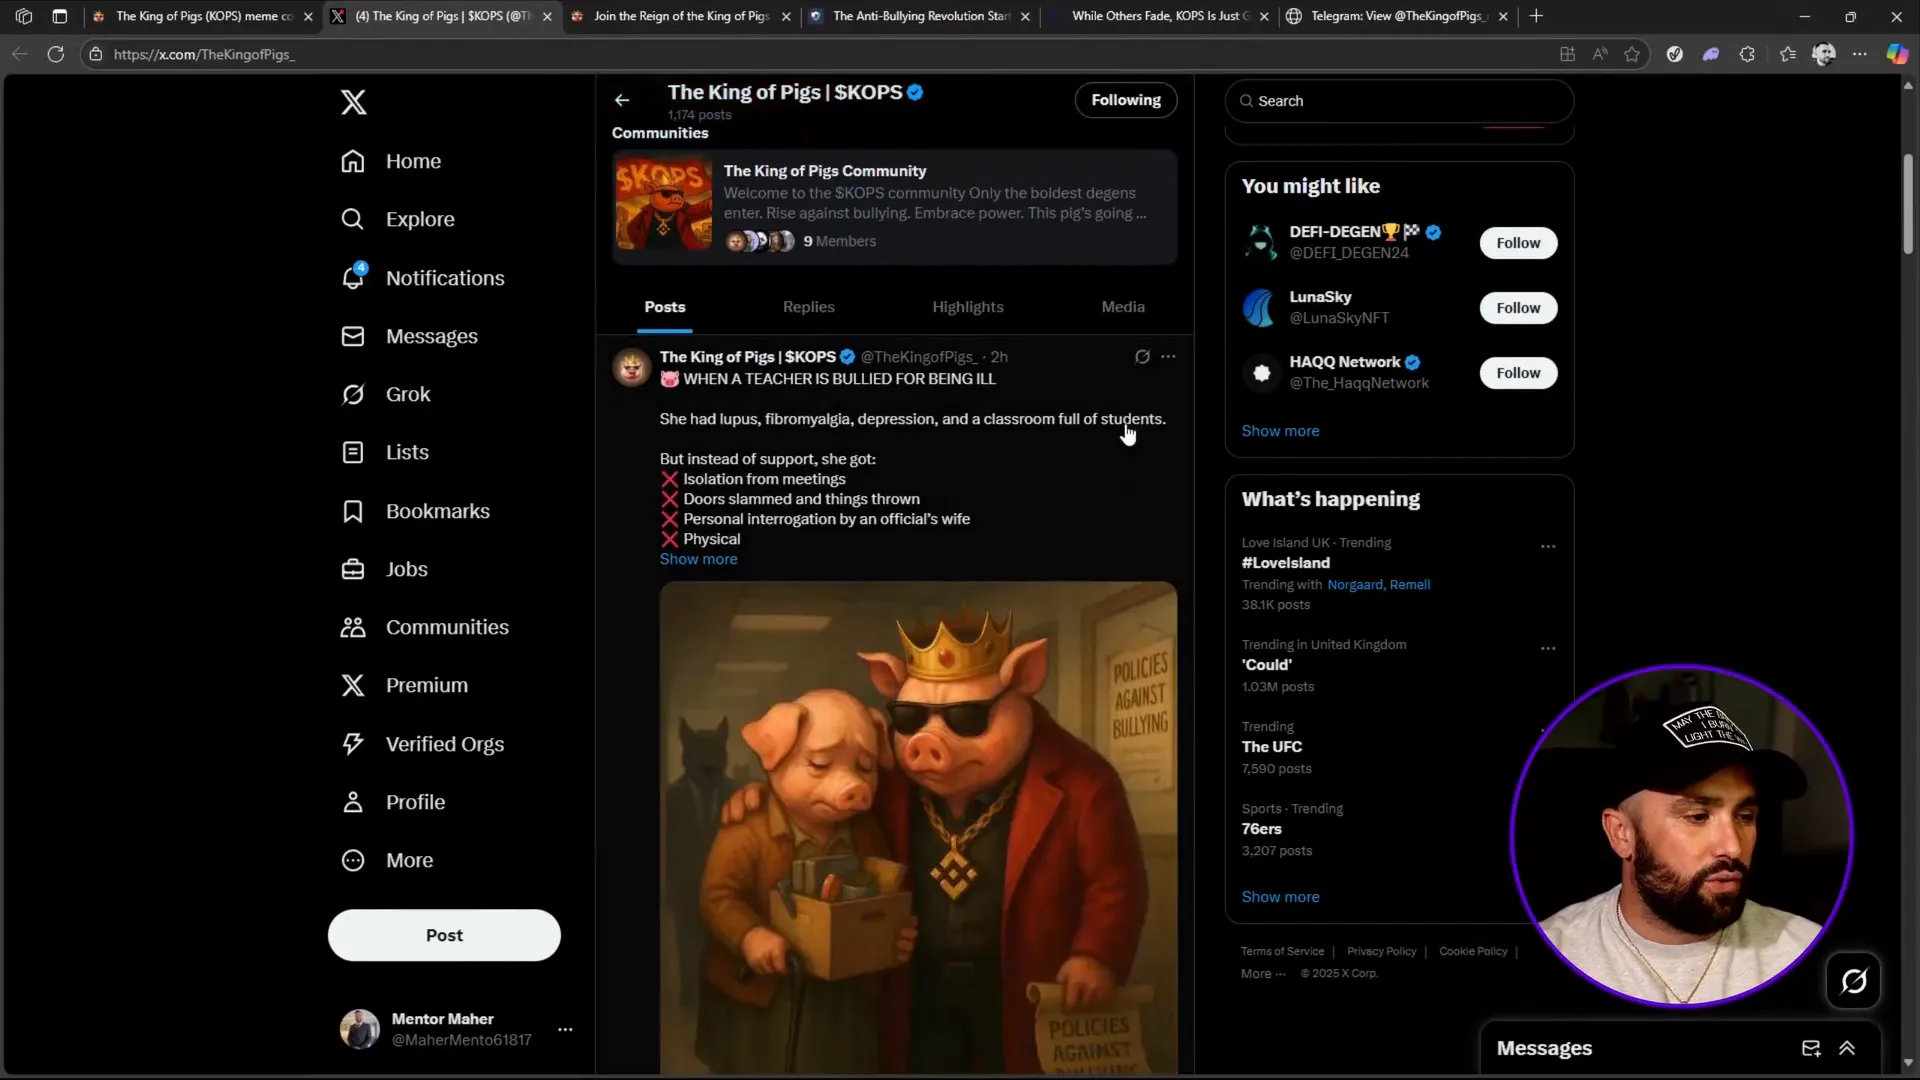Viewport: 1920px width, 1080px height.
Task: Open the Copilot icon in the browser toolbar
Action: pos(1896,54)
